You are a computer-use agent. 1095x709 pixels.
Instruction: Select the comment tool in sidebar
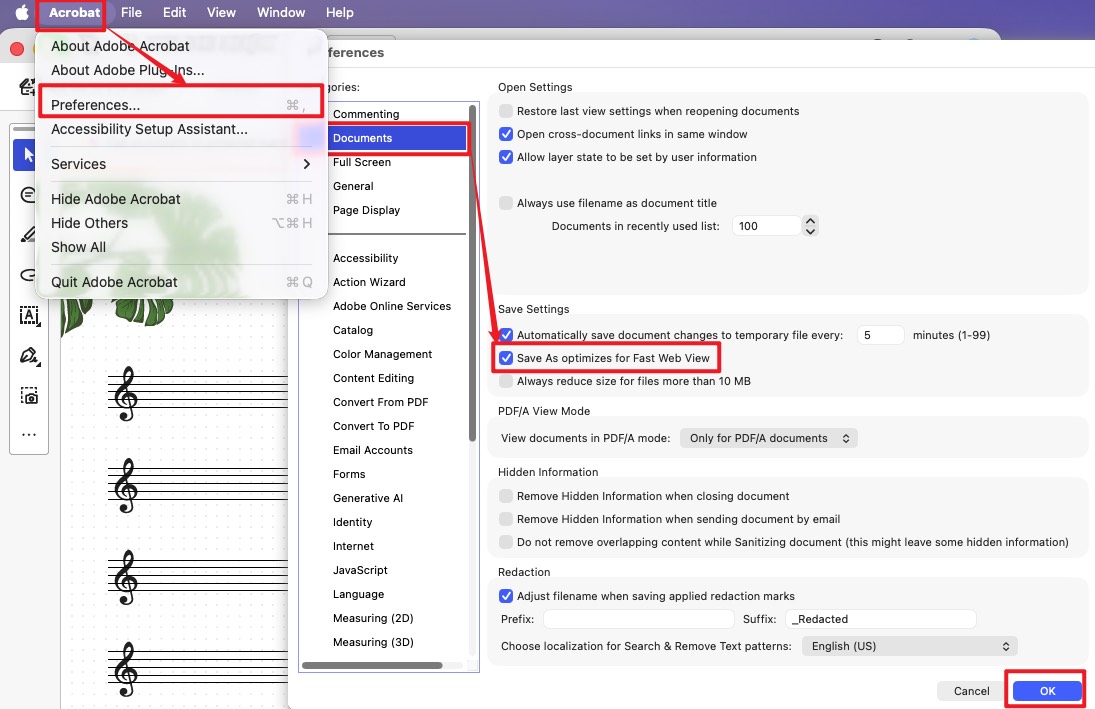pyautogui.click(x=28, y=195)
